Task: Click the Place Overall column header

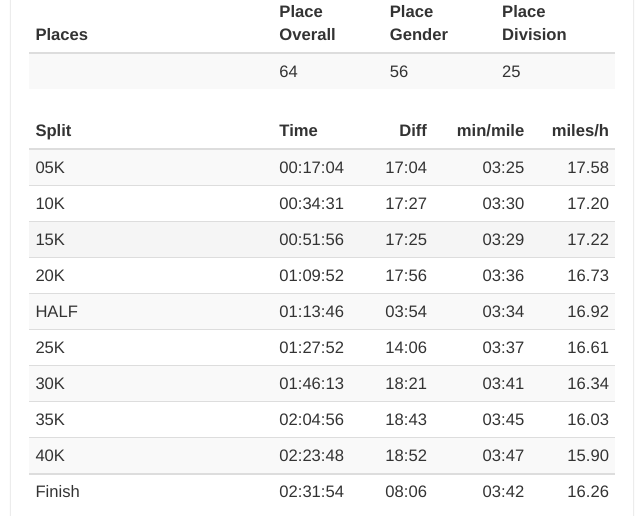Action: pos(307,23)
